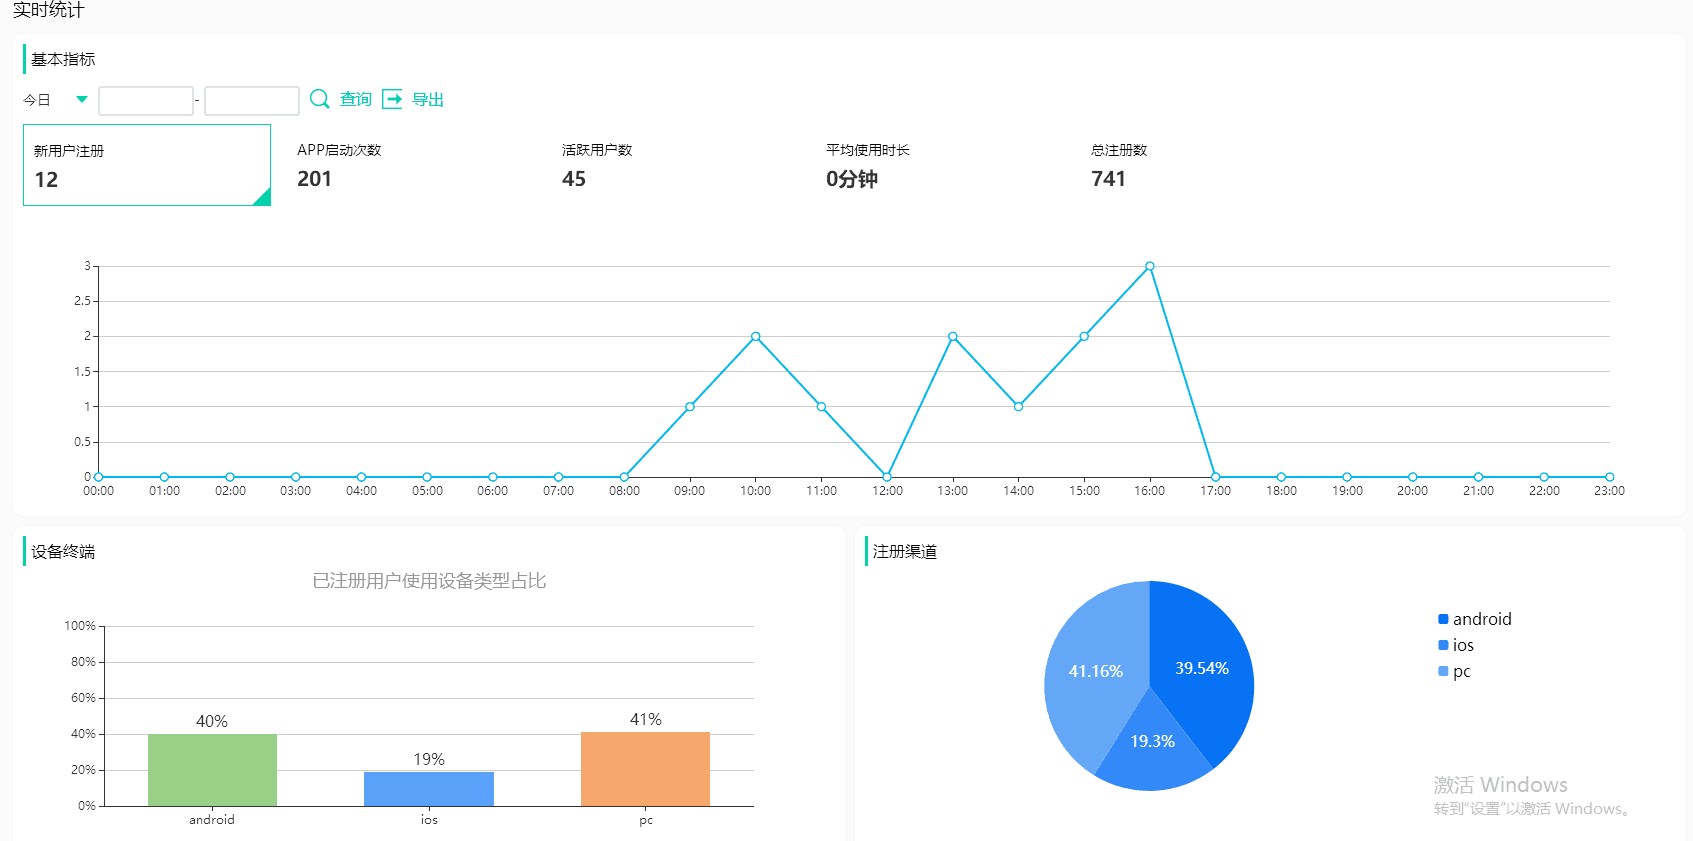Click the 0分钟 value
The image size is (1693, 841).
tap(852, 179)
